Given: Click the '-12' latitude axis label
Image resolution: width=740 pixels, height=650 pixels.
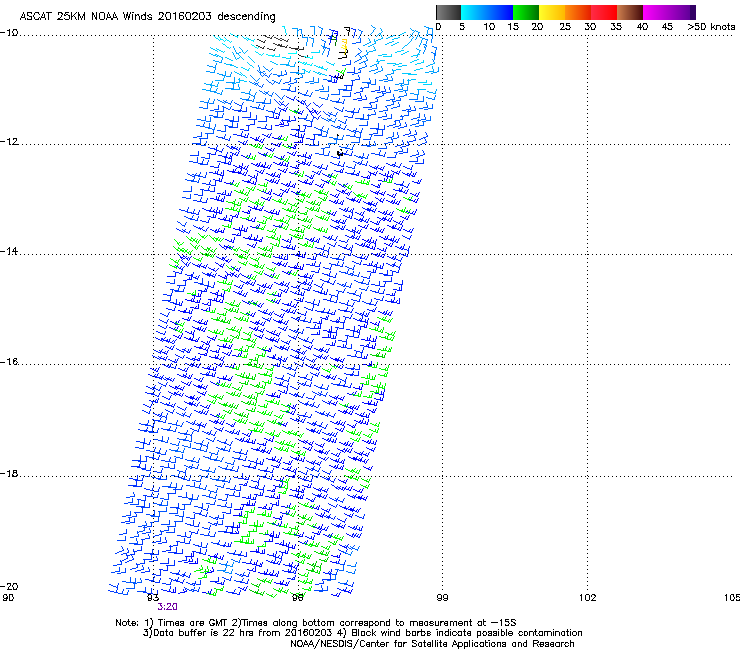Looking at the screenshot, I should [x=9, y=142].
